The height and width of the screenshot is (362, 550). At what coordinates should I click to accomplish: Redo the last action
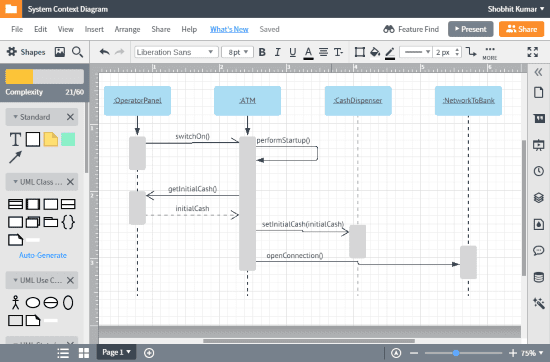(x=120, y=52)
